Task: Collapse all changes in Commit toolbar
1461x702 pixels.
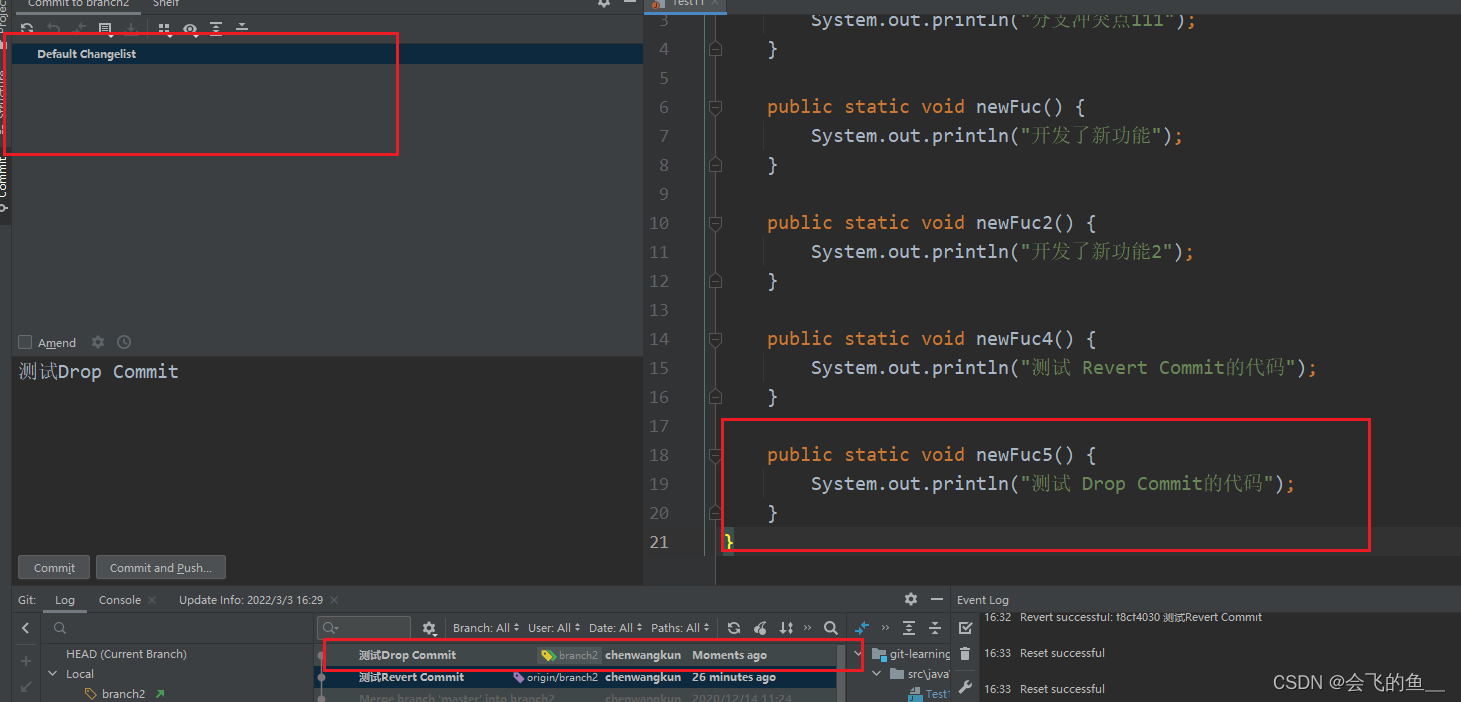Action: [x=241, y=29]
